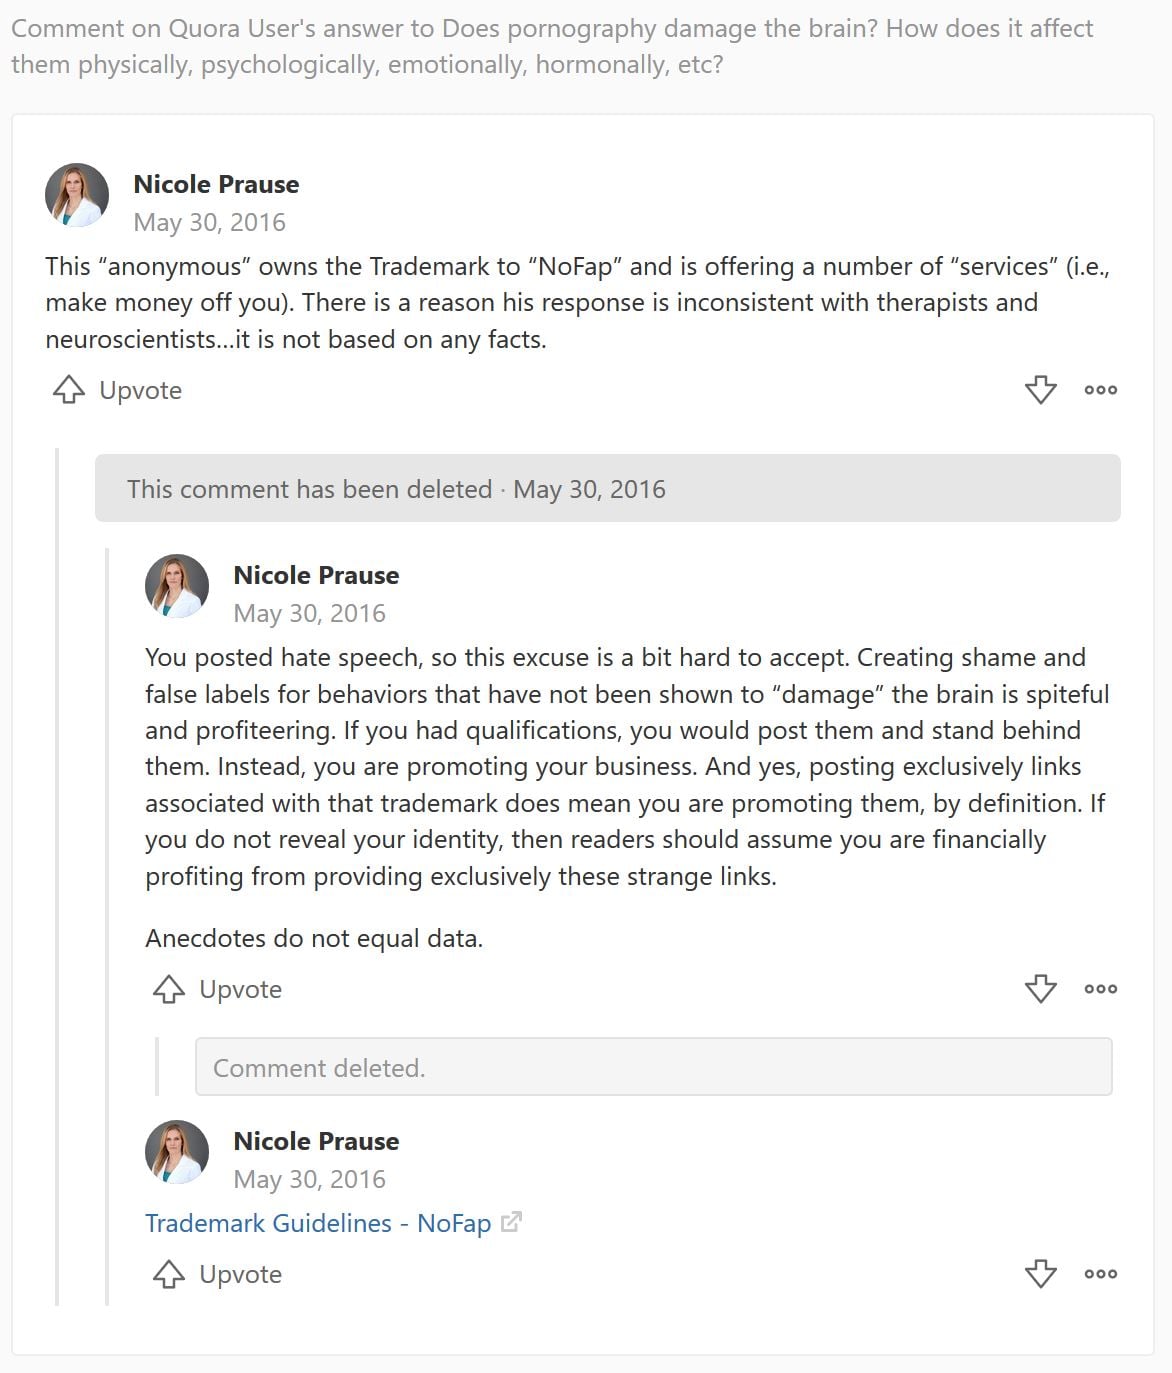
Task: Open more options for the top comment
Action: (x=1100, y=390)
